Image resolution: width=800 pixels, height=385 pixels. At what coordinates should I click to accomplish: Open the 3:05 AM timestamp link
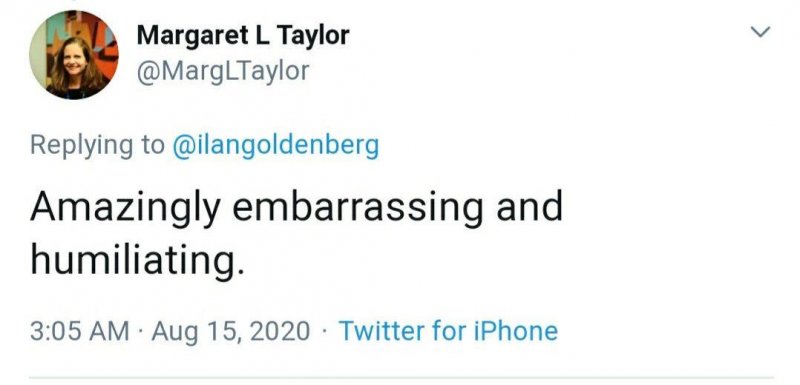tap(80, 331)
